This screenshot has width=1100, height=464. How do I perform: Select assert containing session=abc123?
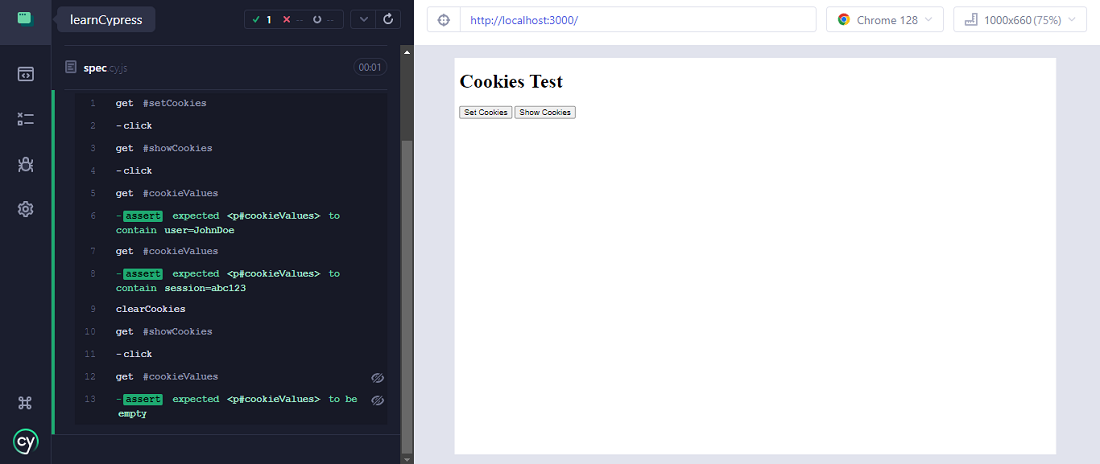[231, 280]
